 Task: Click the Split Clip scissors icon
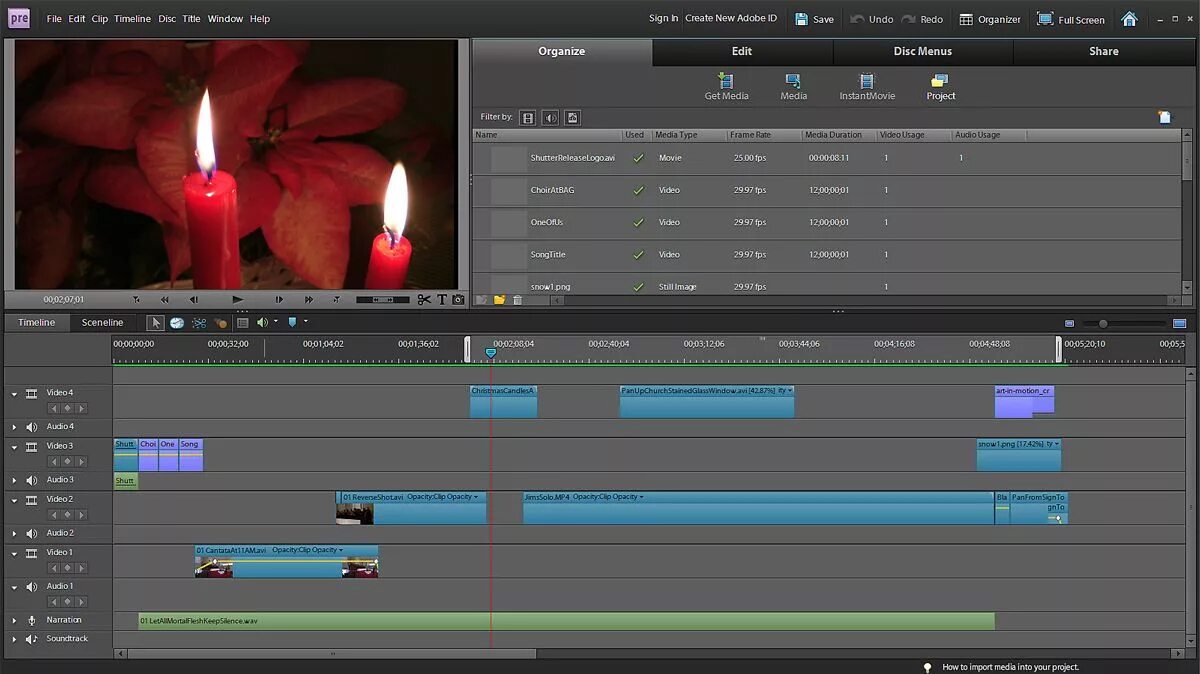(x=424, y=299)
